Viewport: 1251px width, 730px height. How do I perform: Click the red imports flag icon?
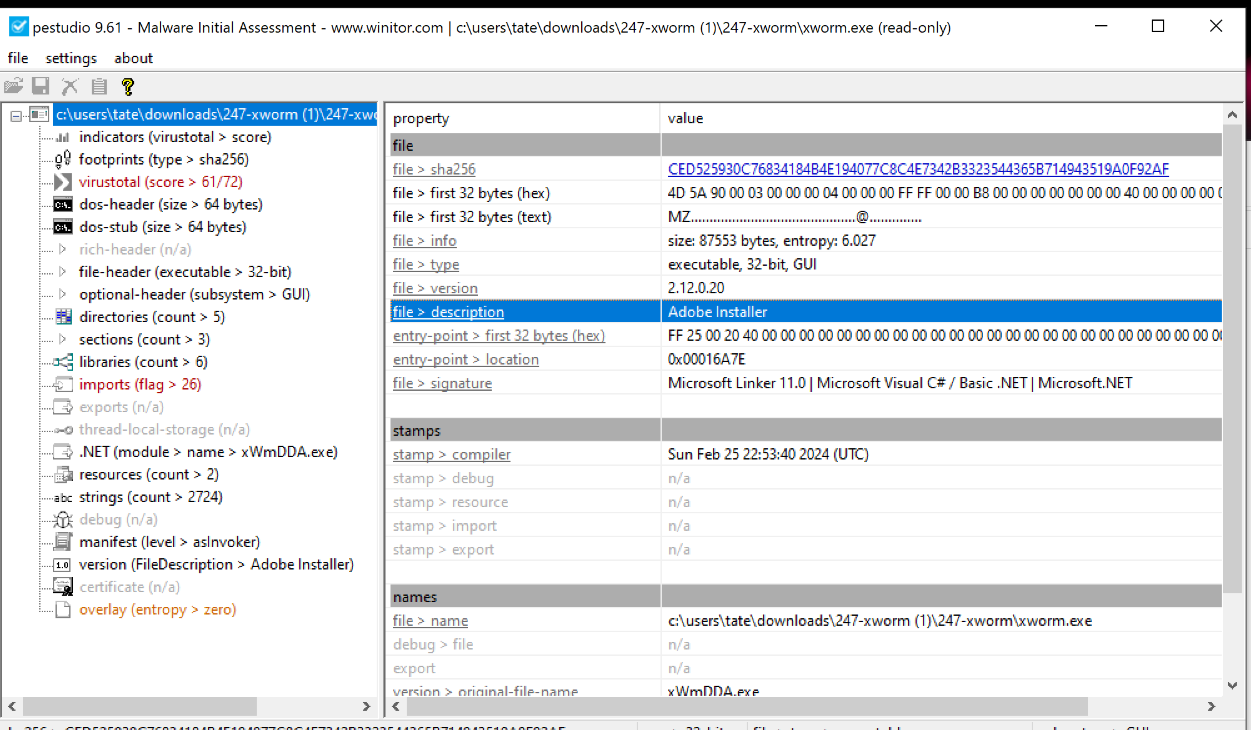click(x=62, y=384)
